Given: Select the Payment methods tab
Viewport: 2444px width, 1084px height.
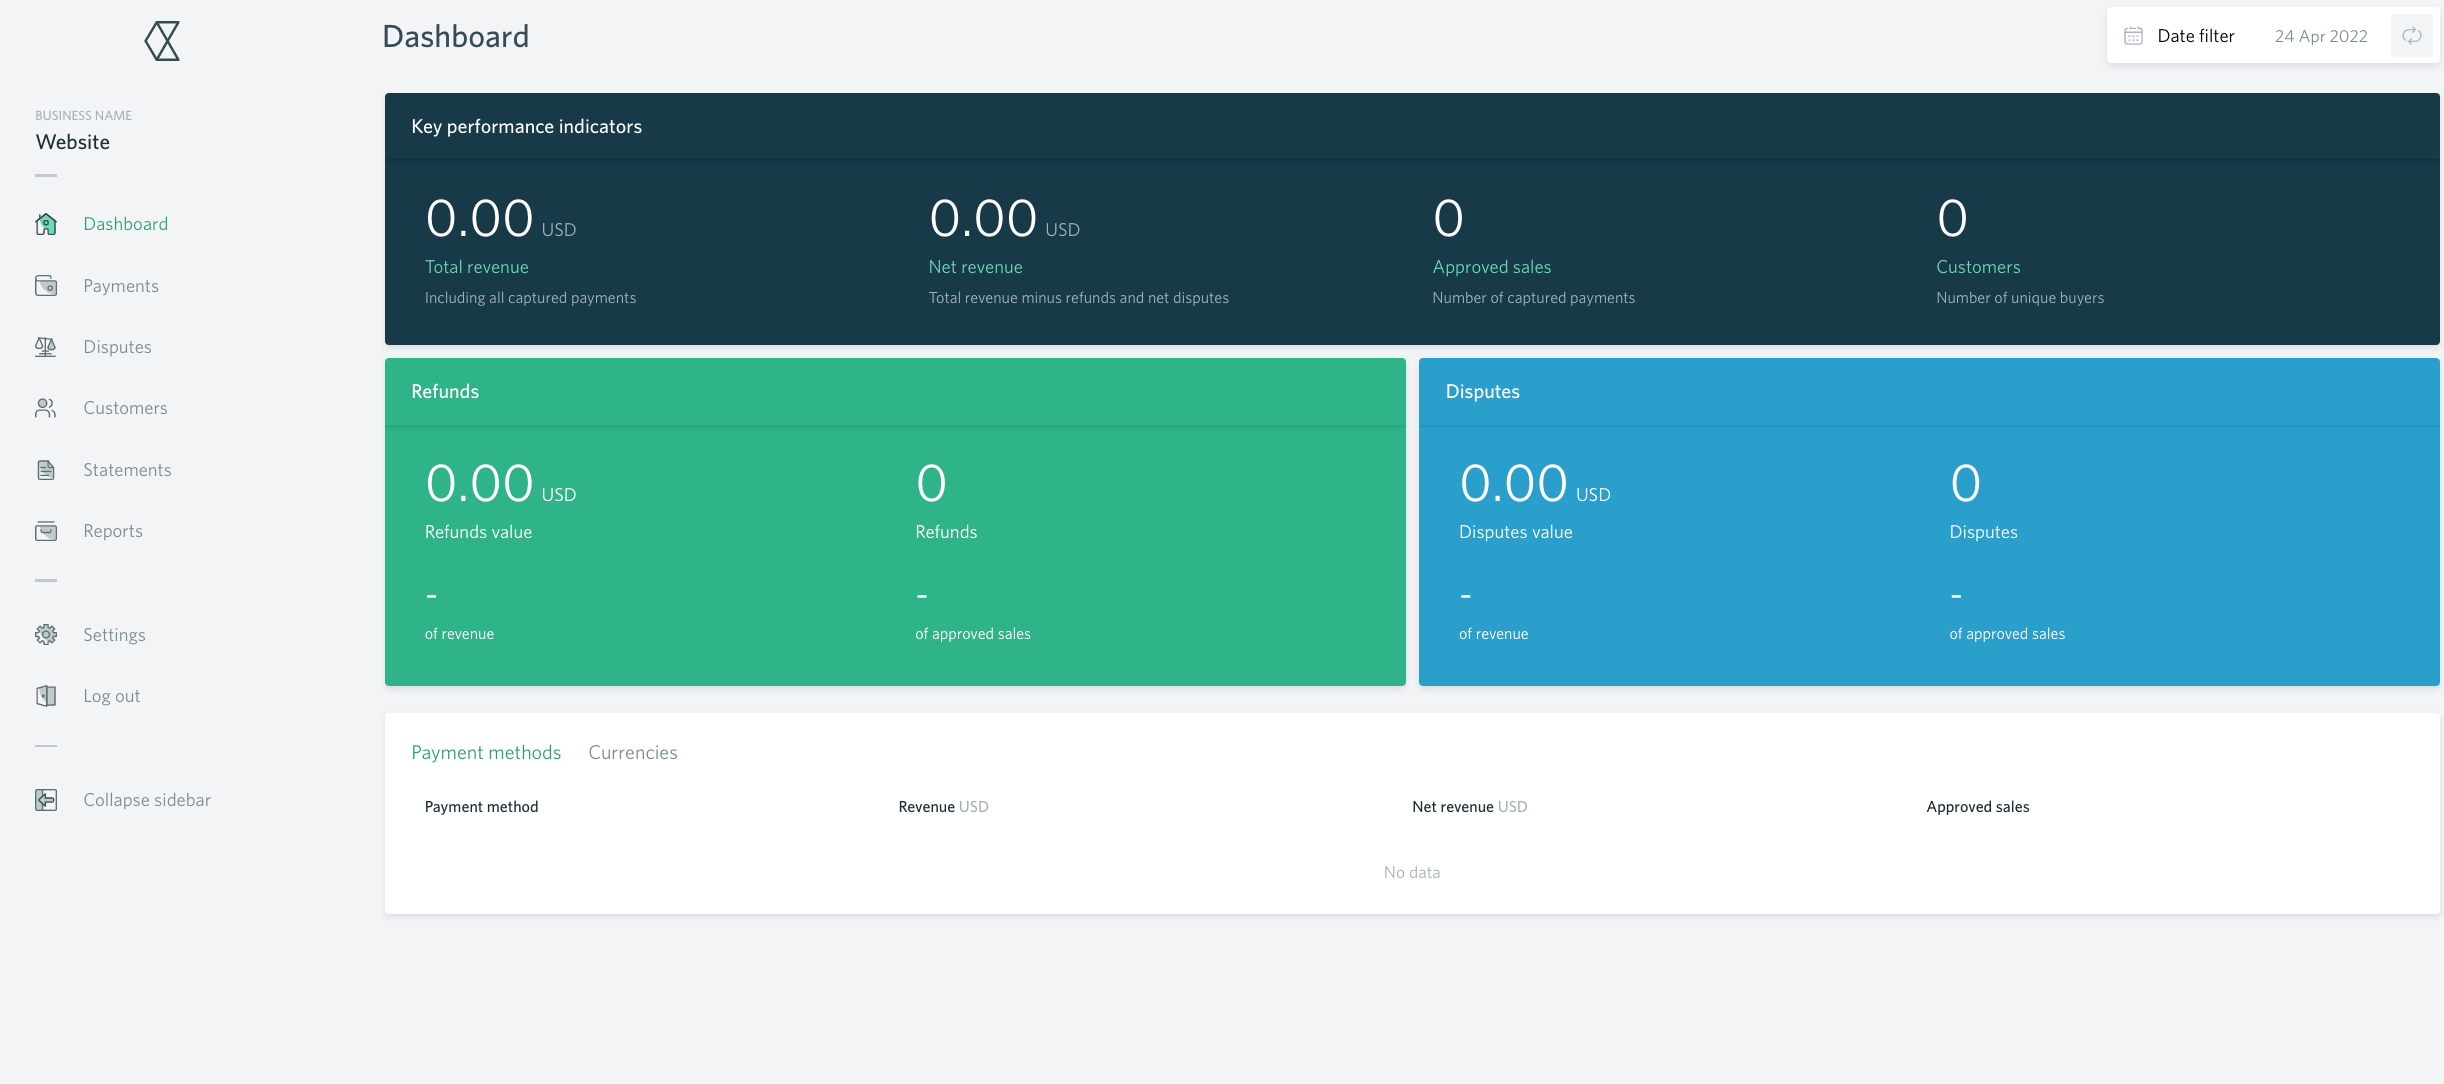Looking at the screenshot, I should (486, 753).
